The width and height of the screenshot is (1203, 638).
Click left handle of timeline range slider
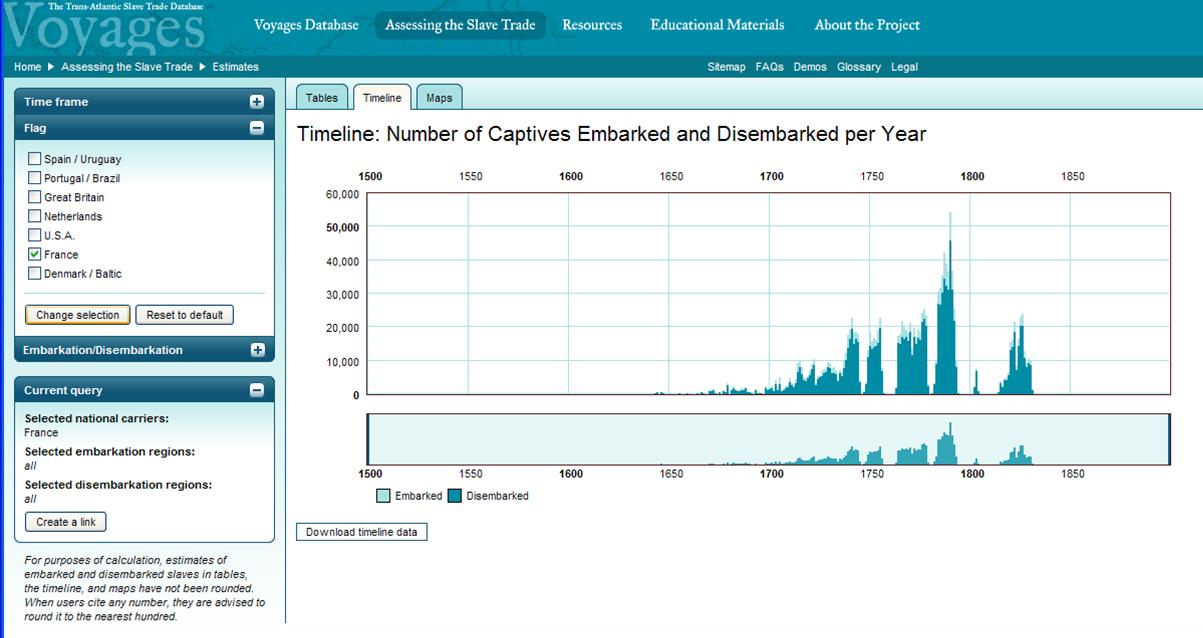coord(368,439)
